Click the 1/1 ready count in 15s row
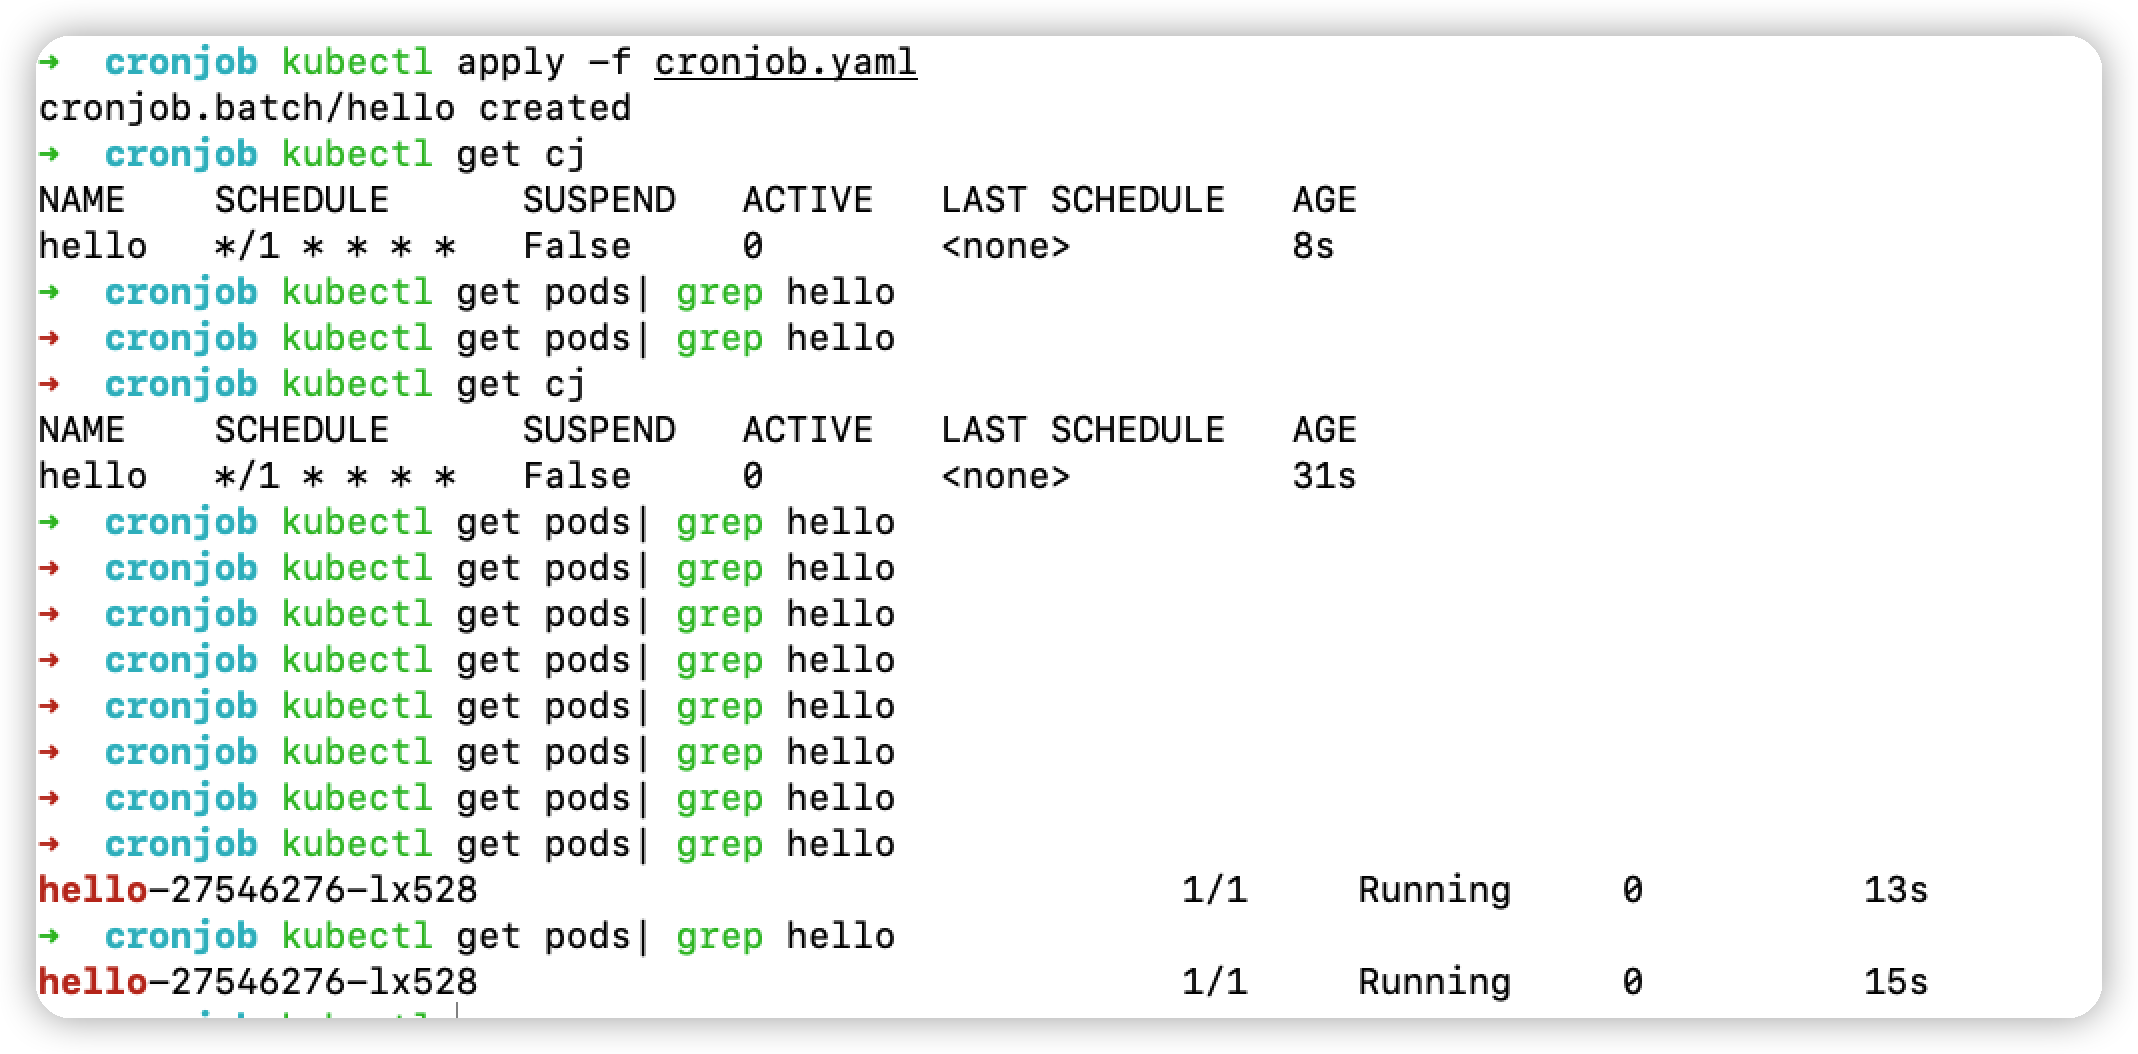Viewport: 2138px width, 1054px height. (1214, 982)
